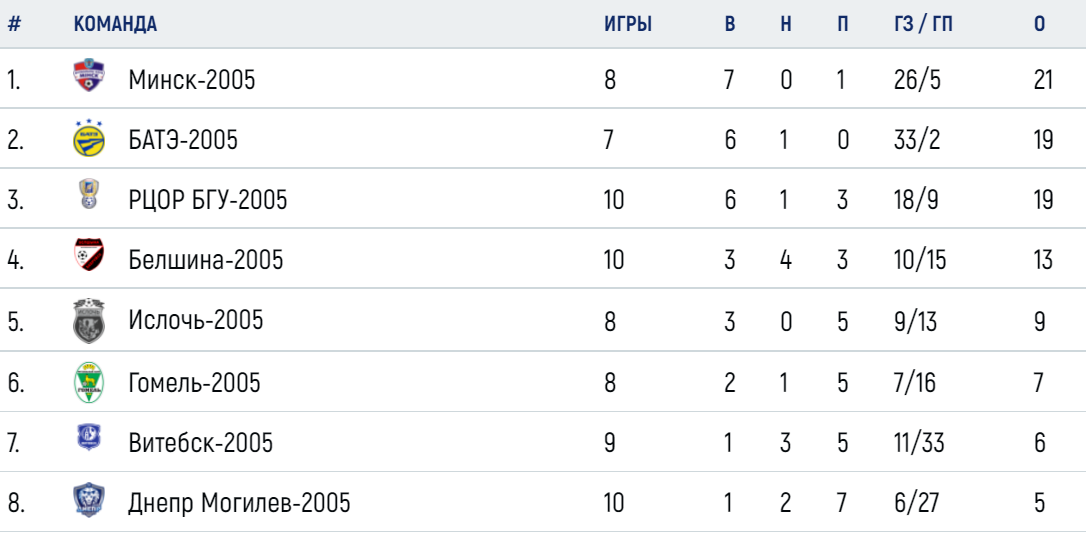Click the Витебск-2005 blue shield icon

pyautogui.click(x=89, y=439)
